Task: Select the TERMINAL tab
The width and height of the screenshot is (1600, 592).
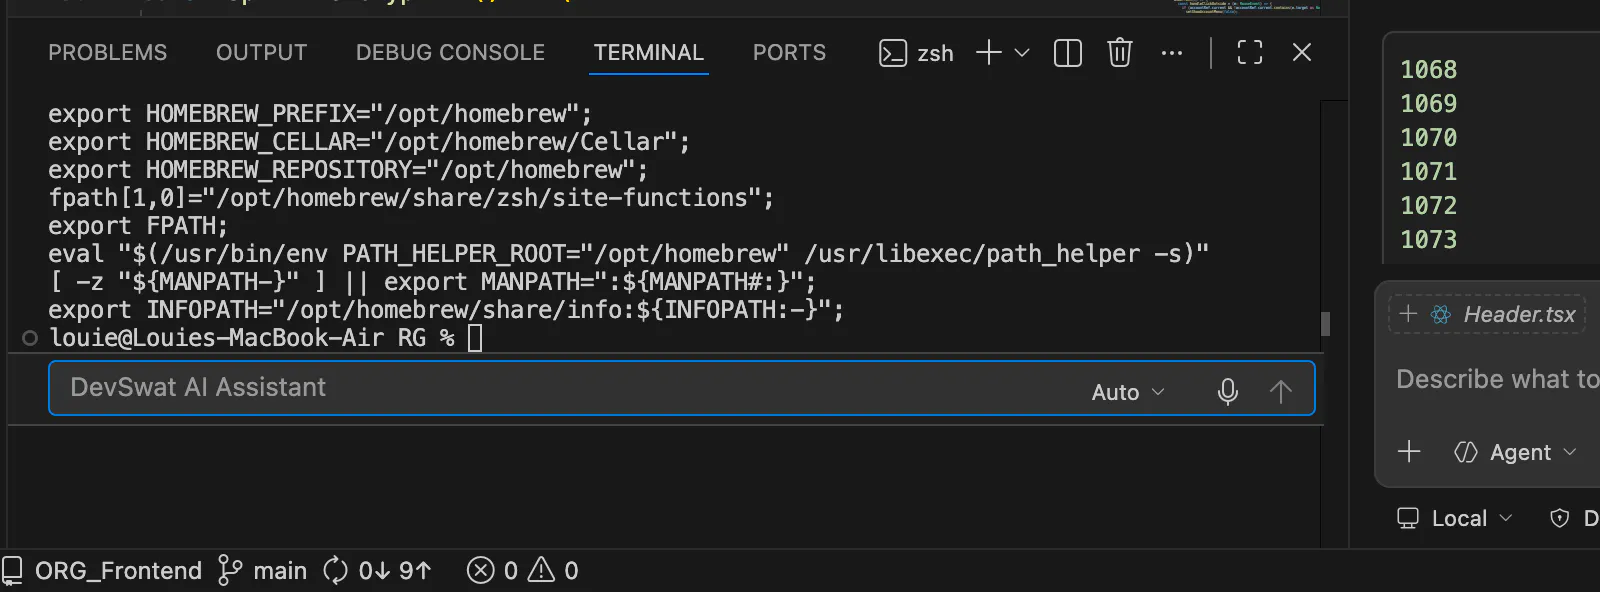Action: tap(649, 53)
